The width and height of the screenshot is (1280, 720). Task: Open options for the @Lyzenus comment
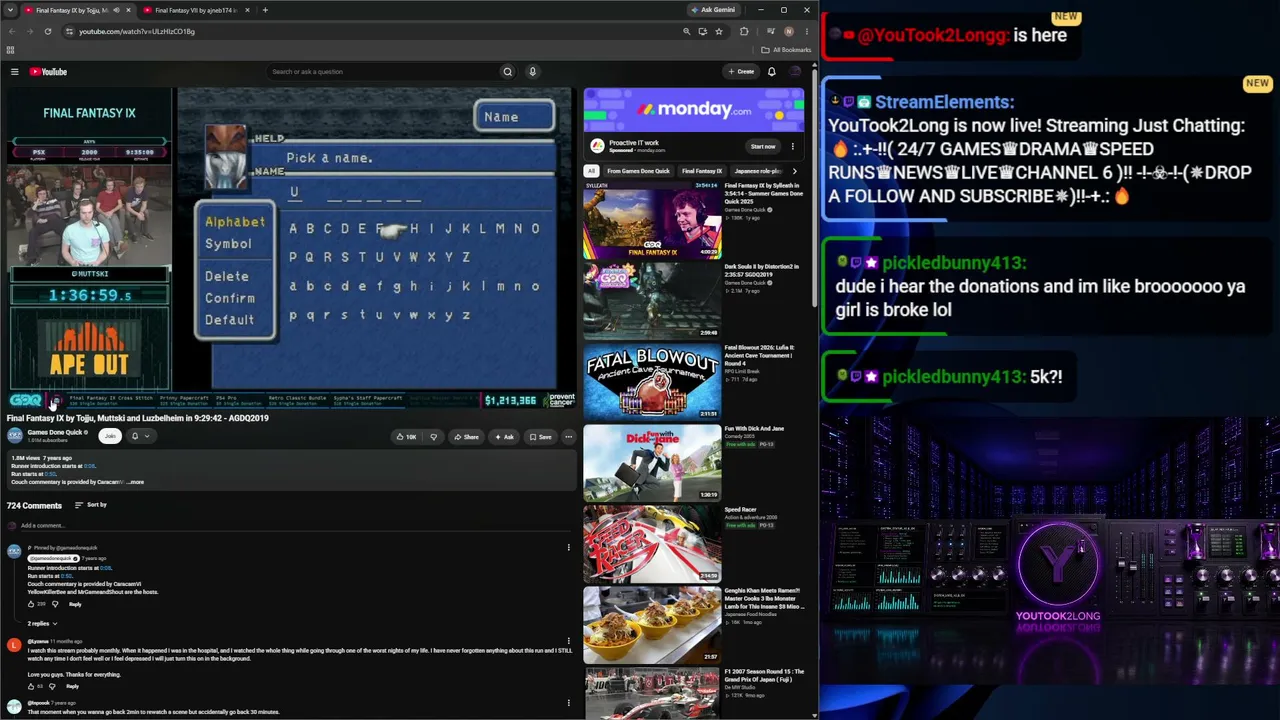tap(568, 641)
